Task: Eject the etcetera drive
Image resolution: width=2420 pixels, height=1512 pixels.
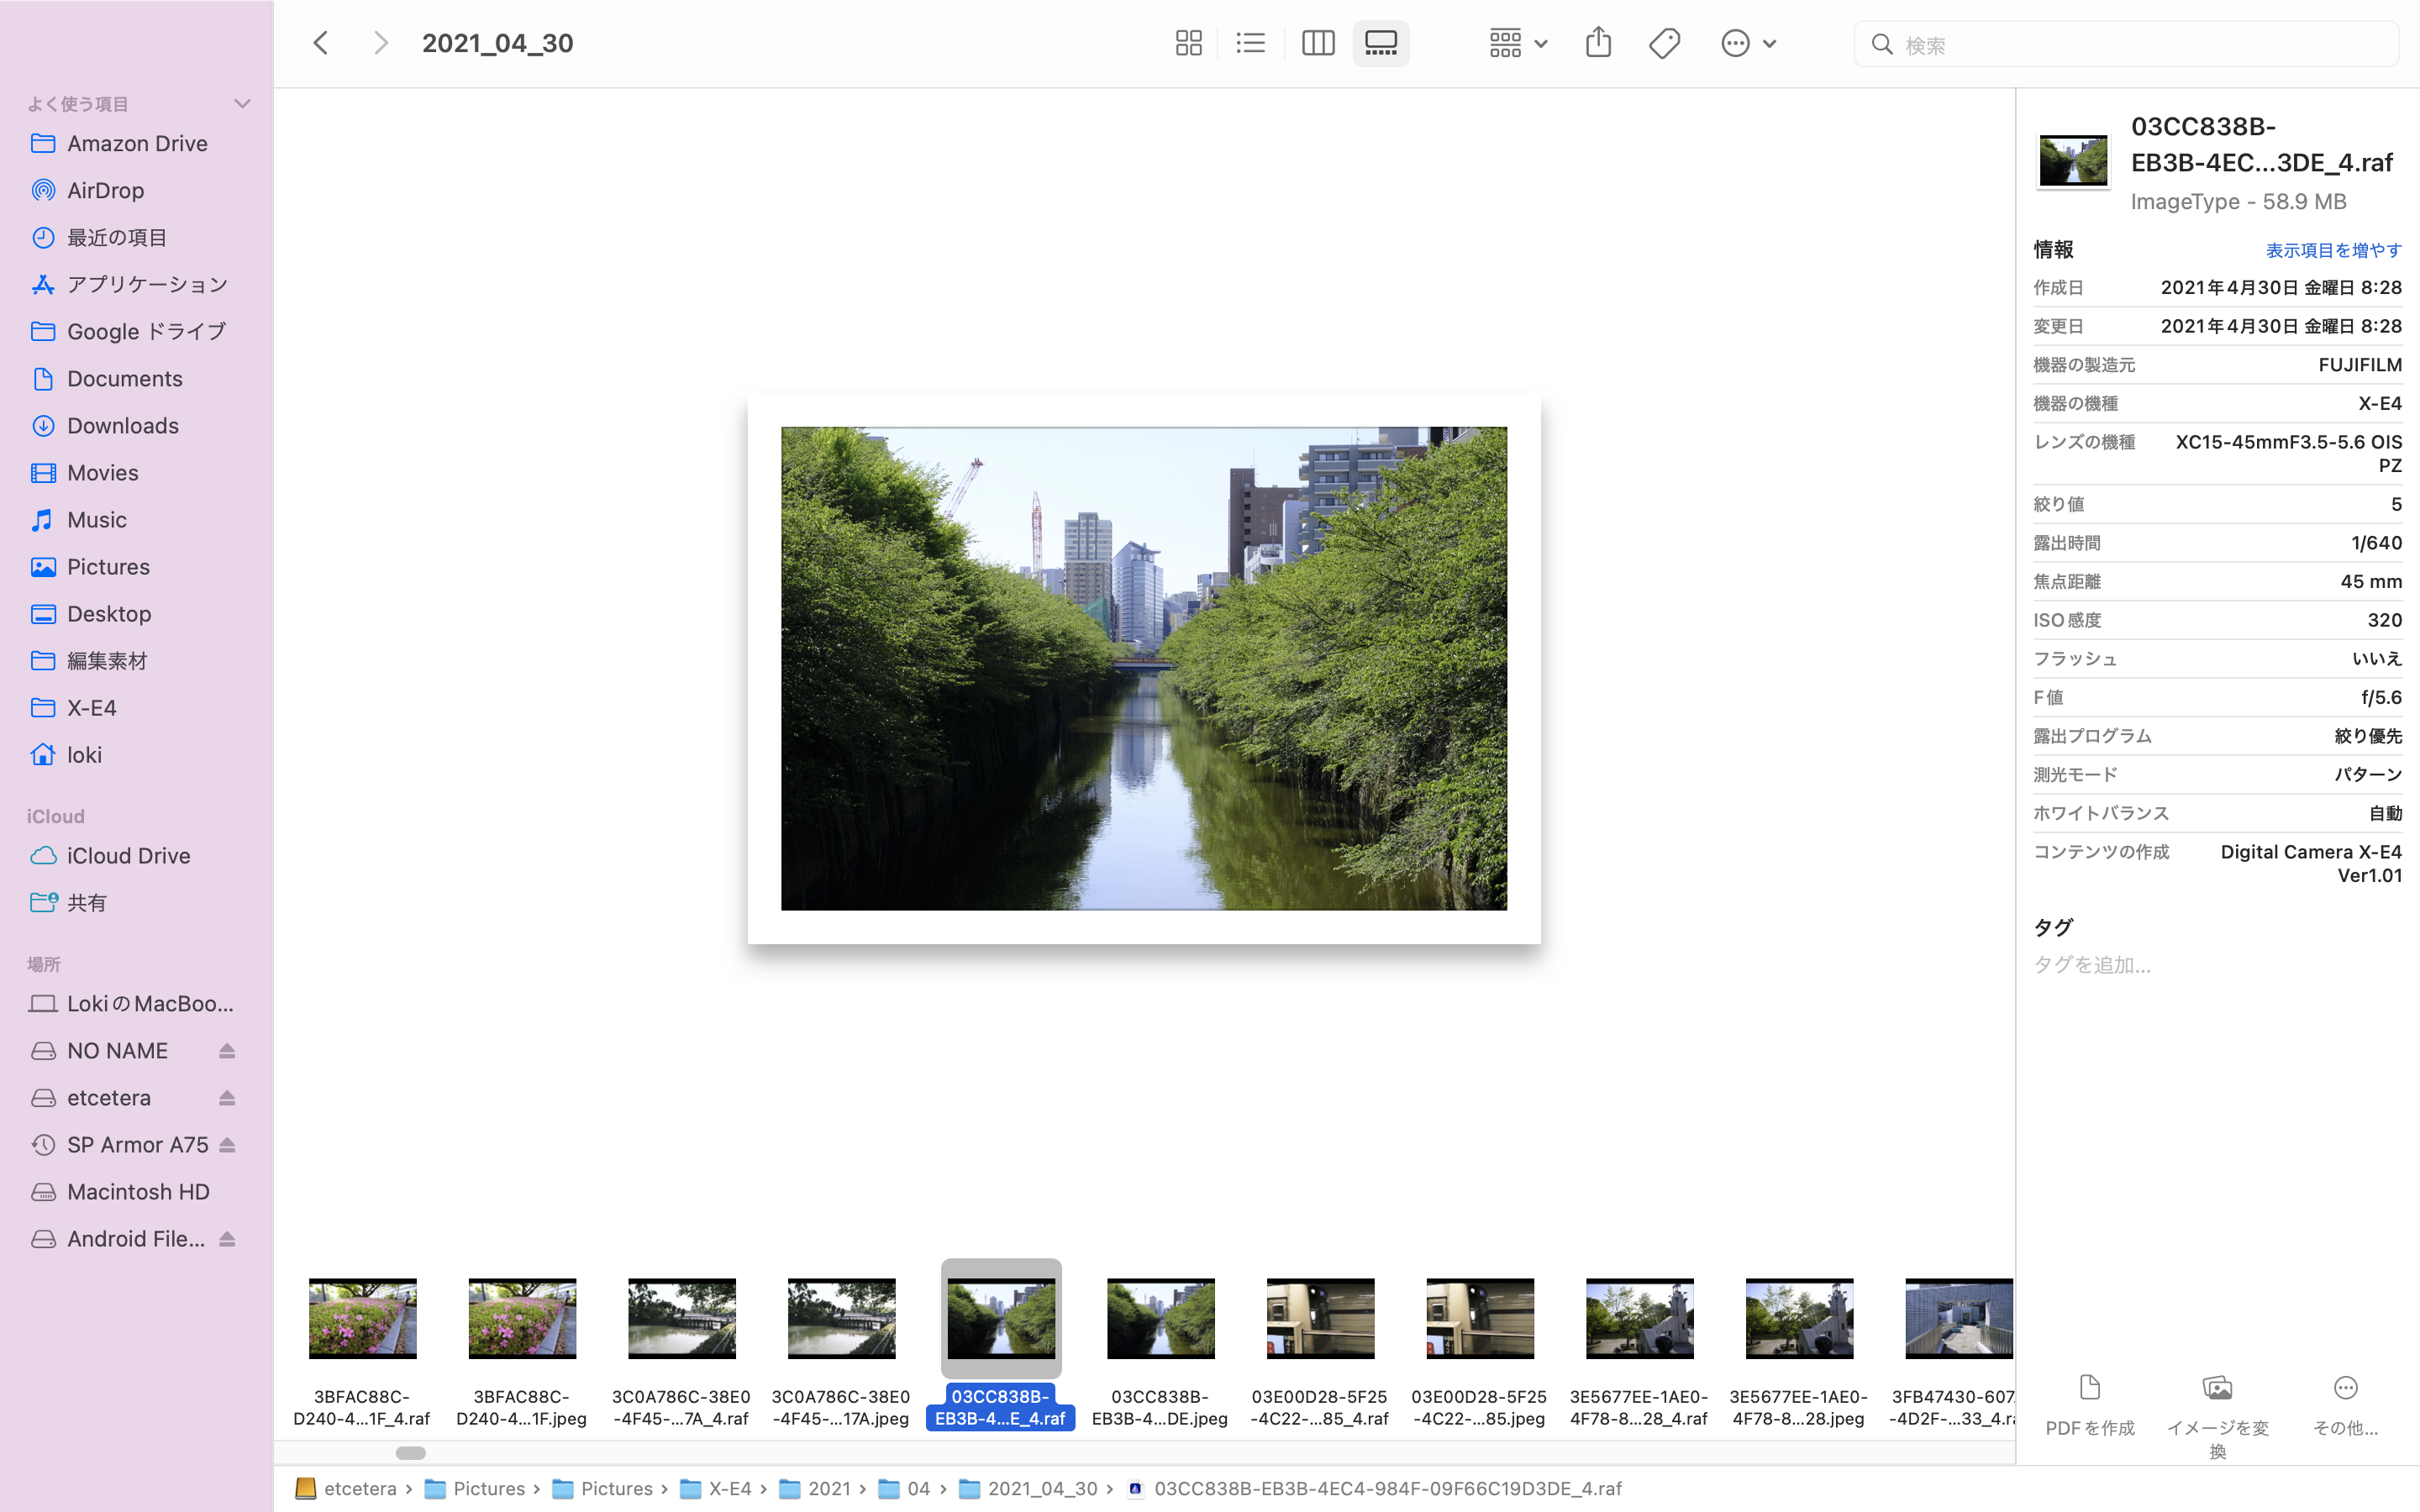Action: (227, 1098)
